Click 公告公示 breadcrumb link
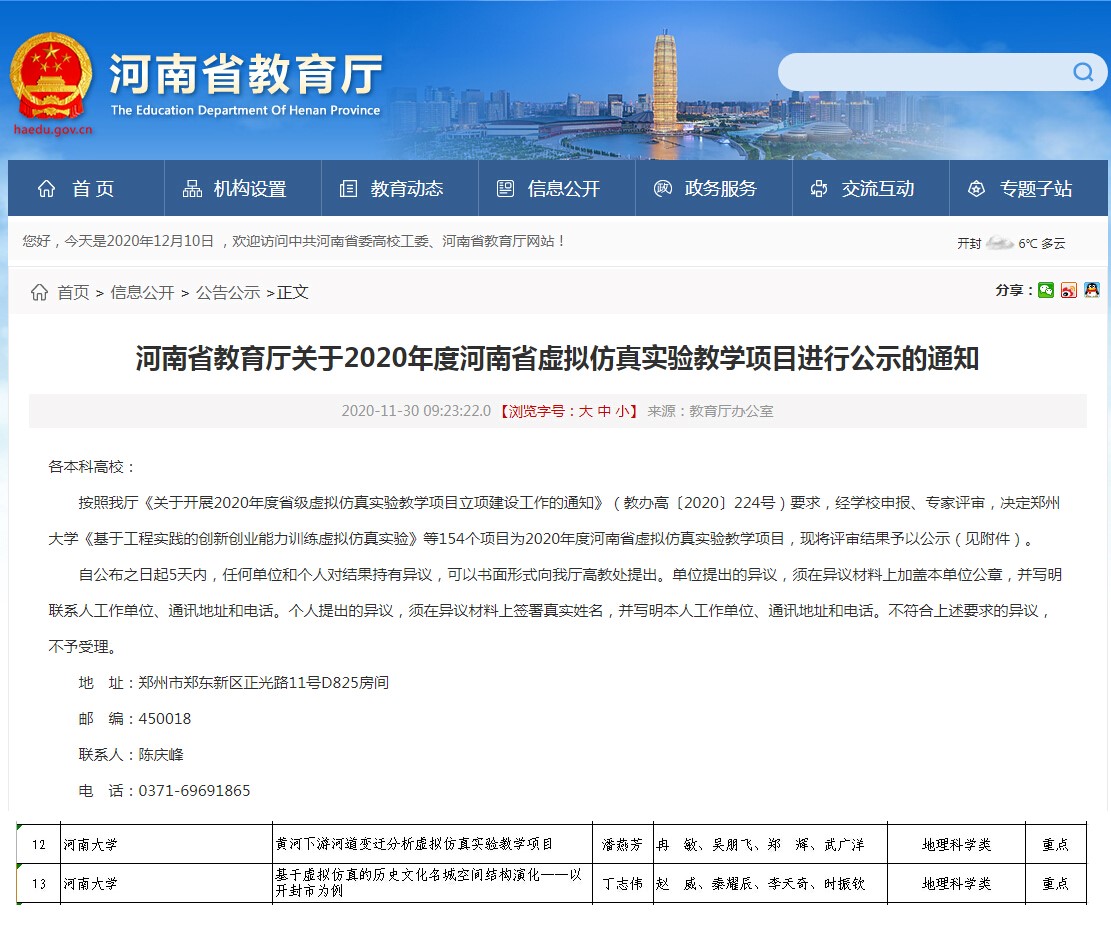The image size is (1111, 945). 228,292
